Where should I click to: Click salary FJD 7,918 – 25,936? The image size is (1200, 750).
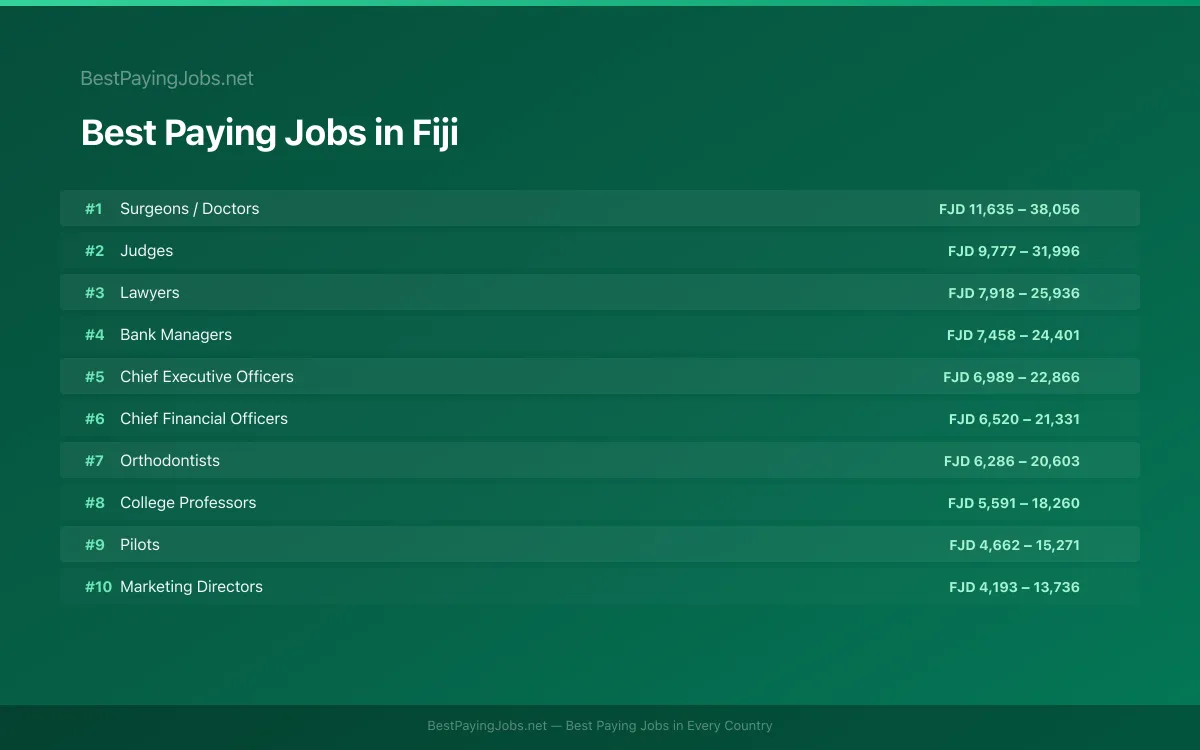pos(1014,293)
